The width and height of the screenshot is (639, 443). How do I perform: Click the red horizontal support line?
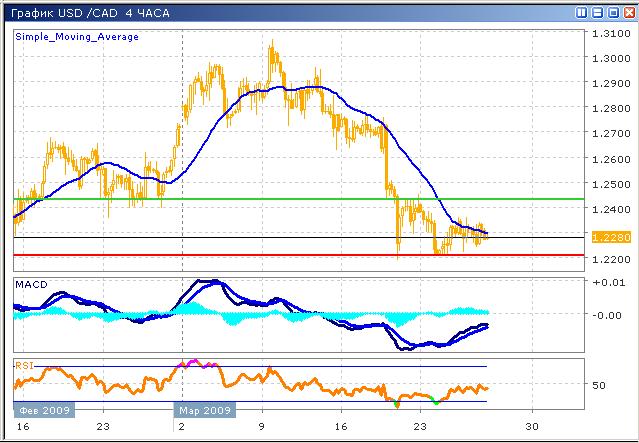point(300,255)
